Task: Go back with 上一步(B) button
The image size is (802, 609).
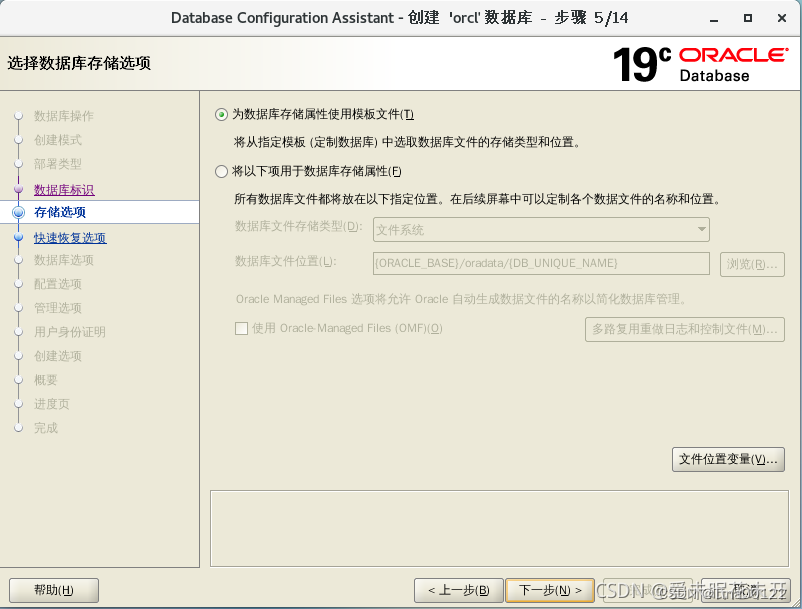Action: pos(459,590)
